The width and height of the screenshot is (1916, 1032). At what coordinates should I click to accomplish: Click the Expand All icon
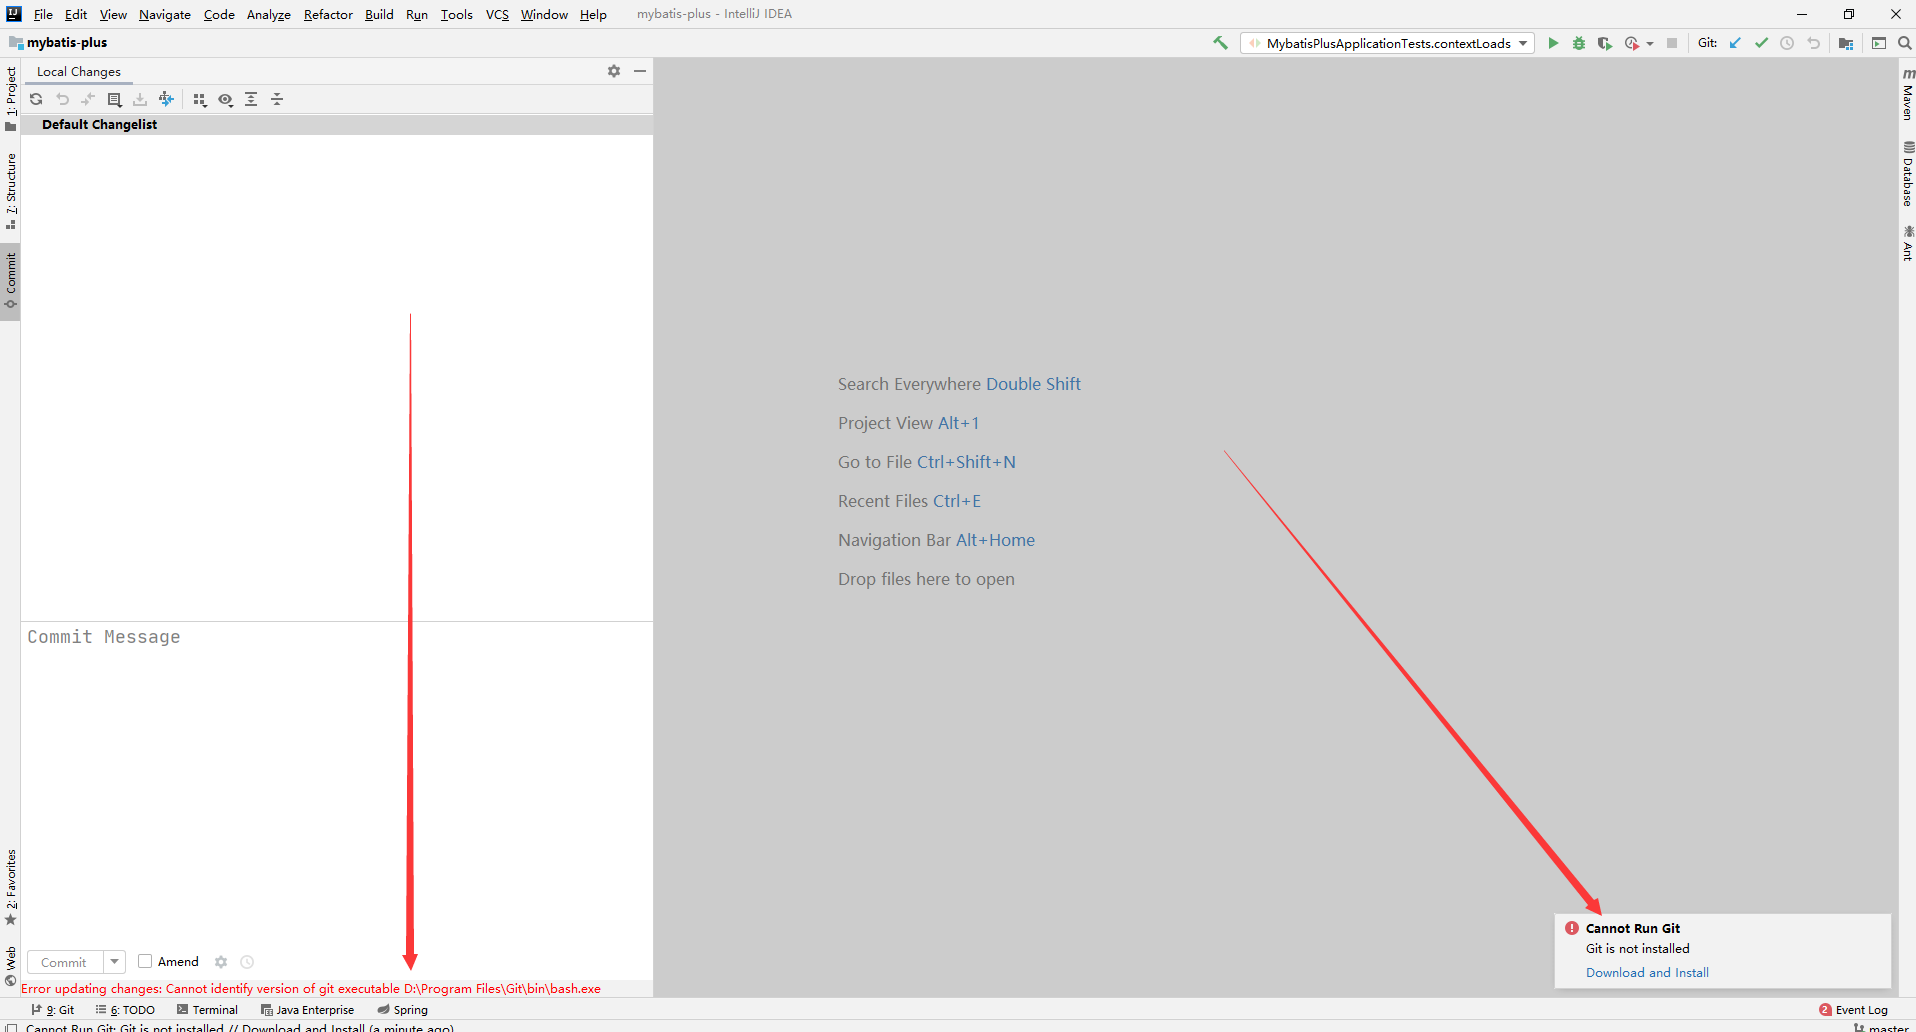(251, 99)
